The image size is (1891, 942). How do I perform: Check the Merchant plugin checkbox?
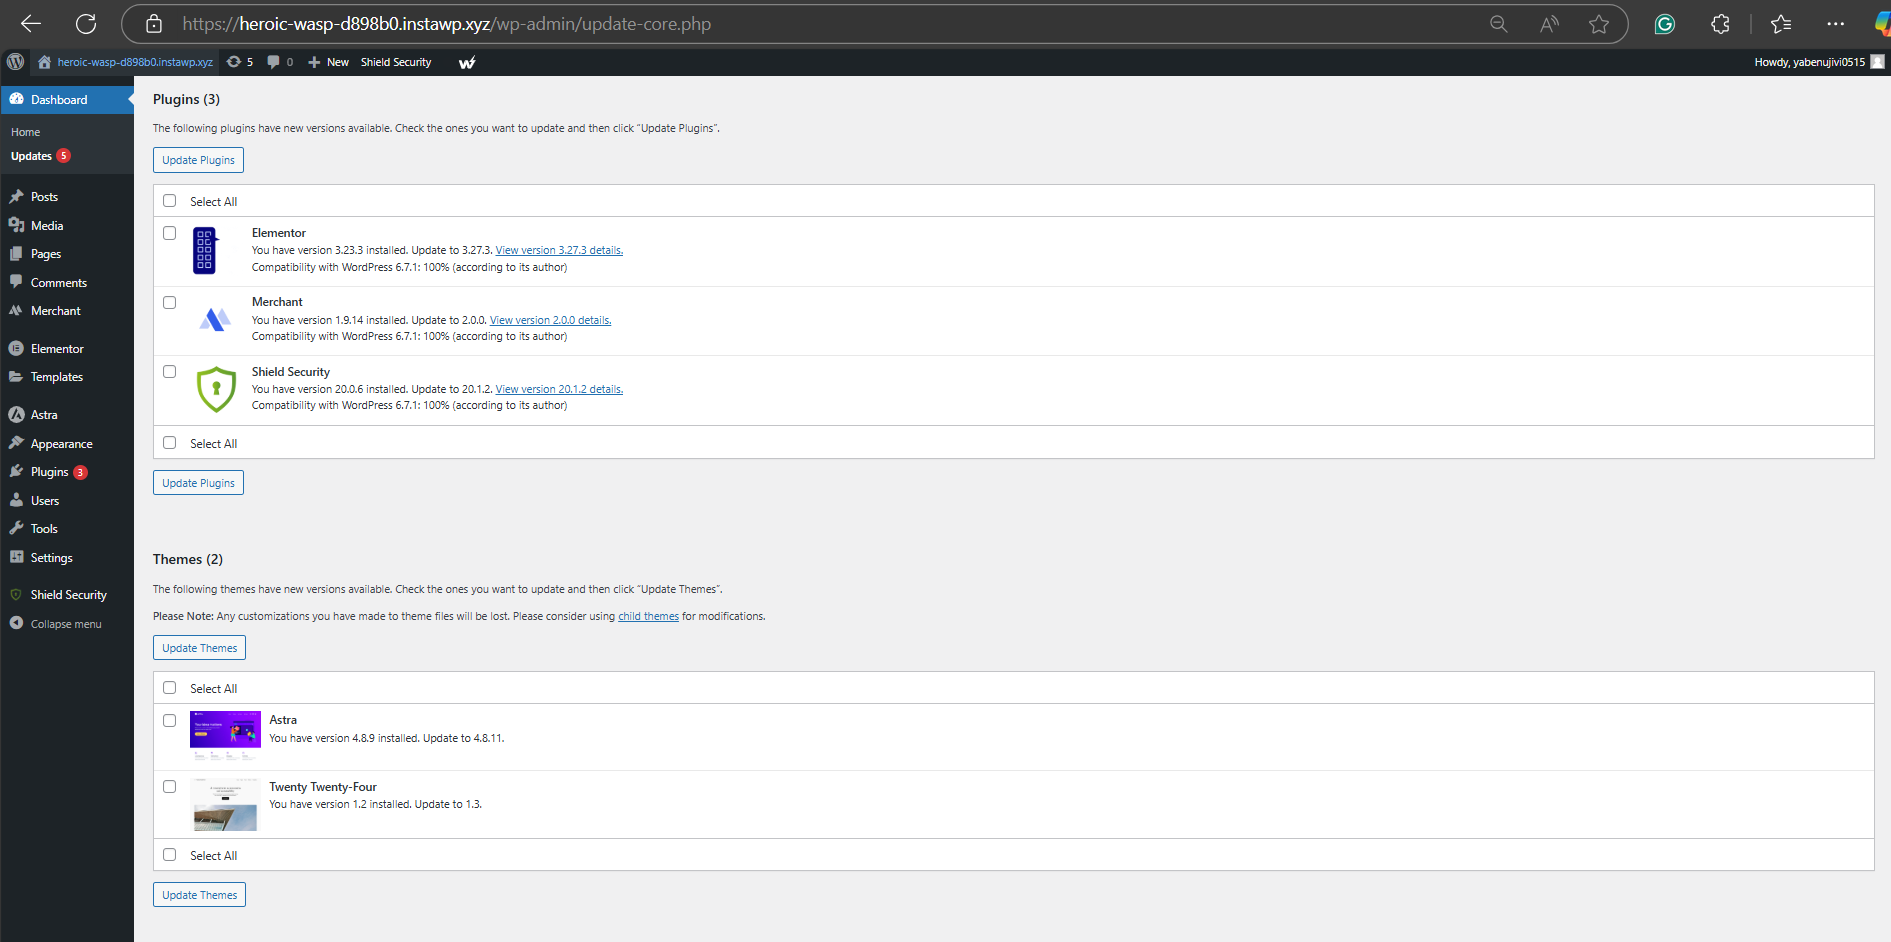170,302
